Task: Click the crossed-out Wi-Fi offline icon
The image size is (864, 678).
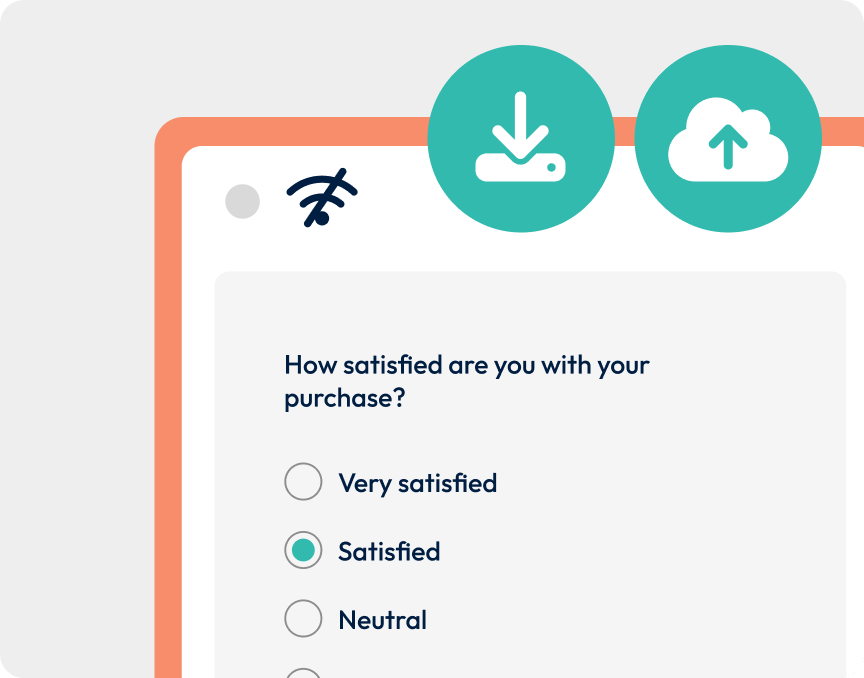Action: point(322,198)
